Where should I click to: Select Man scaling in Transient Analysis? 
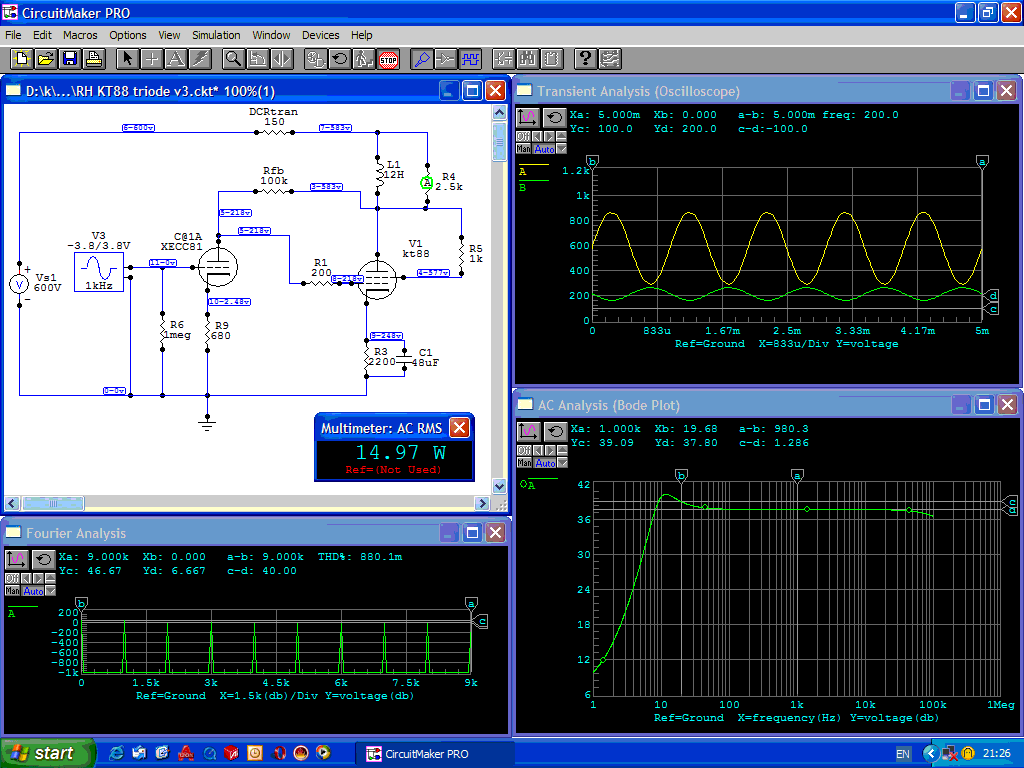click(524, 149)
